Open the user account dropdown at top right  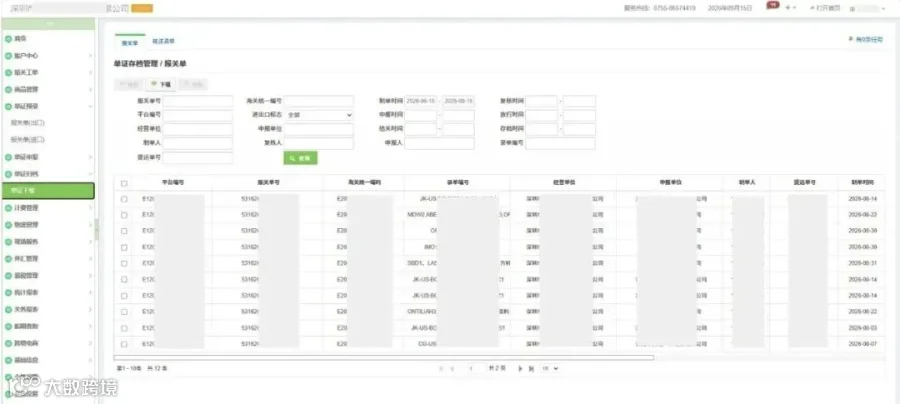(x=868, y=8)
